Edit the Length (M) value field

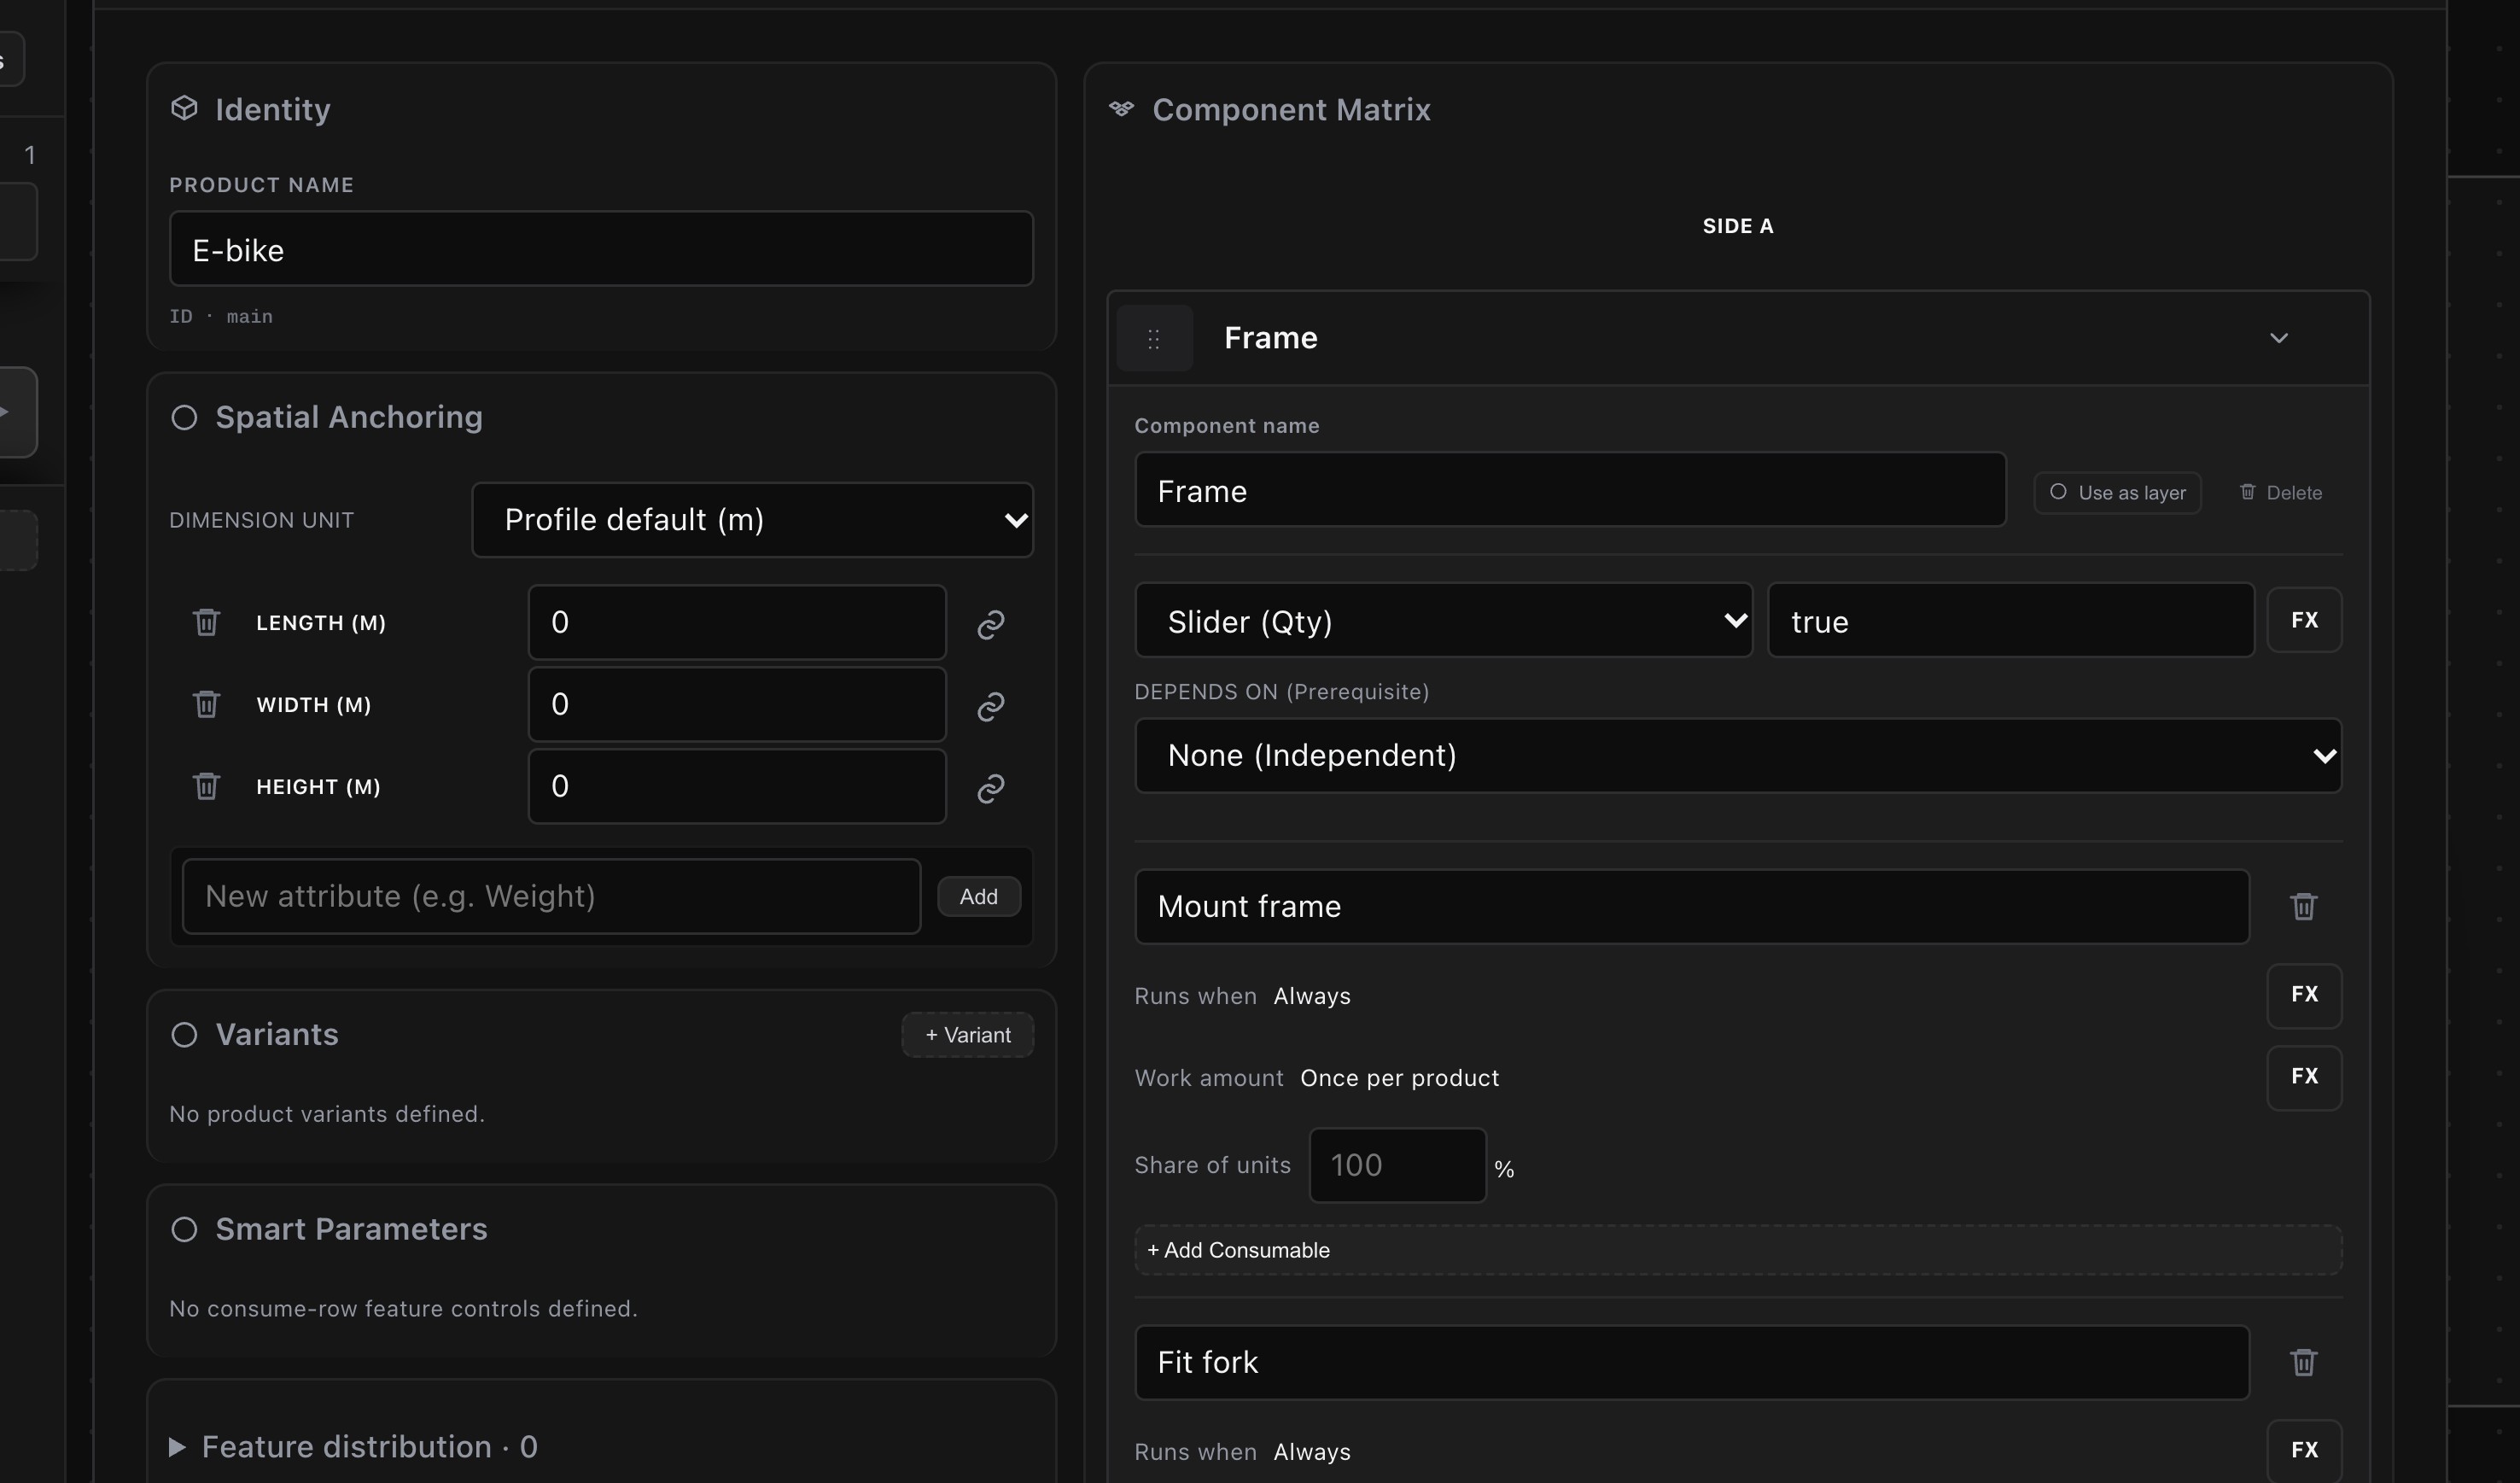click(737, 622)
